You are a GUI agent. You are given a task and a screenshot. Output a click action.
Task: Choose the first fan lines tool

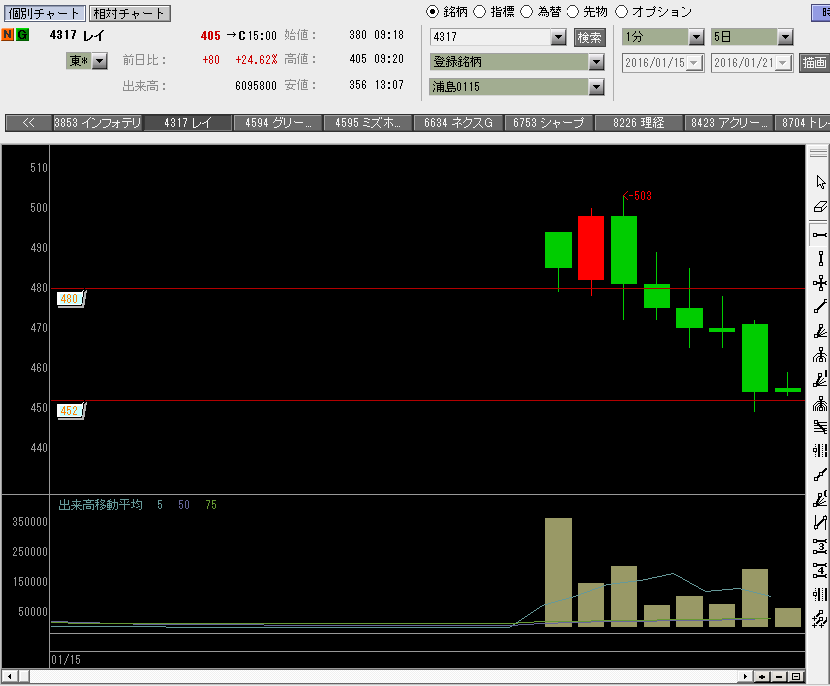coord(820,331)
